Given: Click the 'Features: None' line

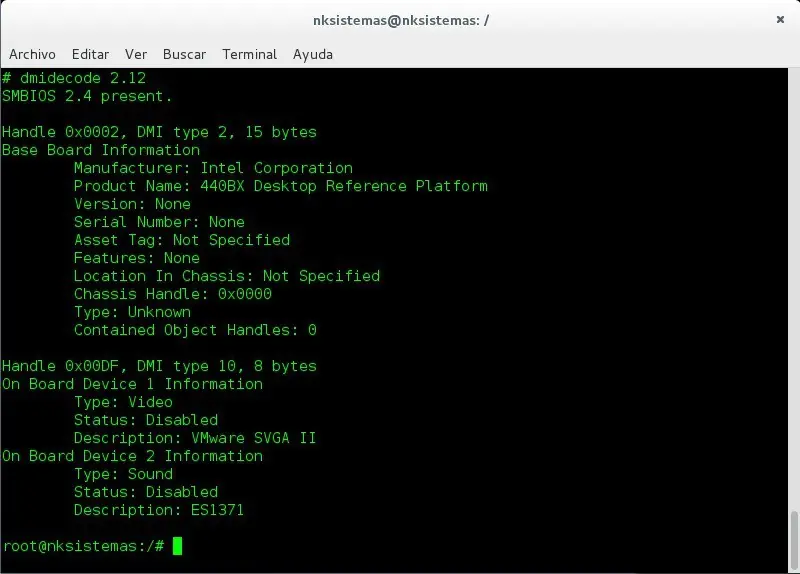Looking at the screenshot, I should coord(137,258).
